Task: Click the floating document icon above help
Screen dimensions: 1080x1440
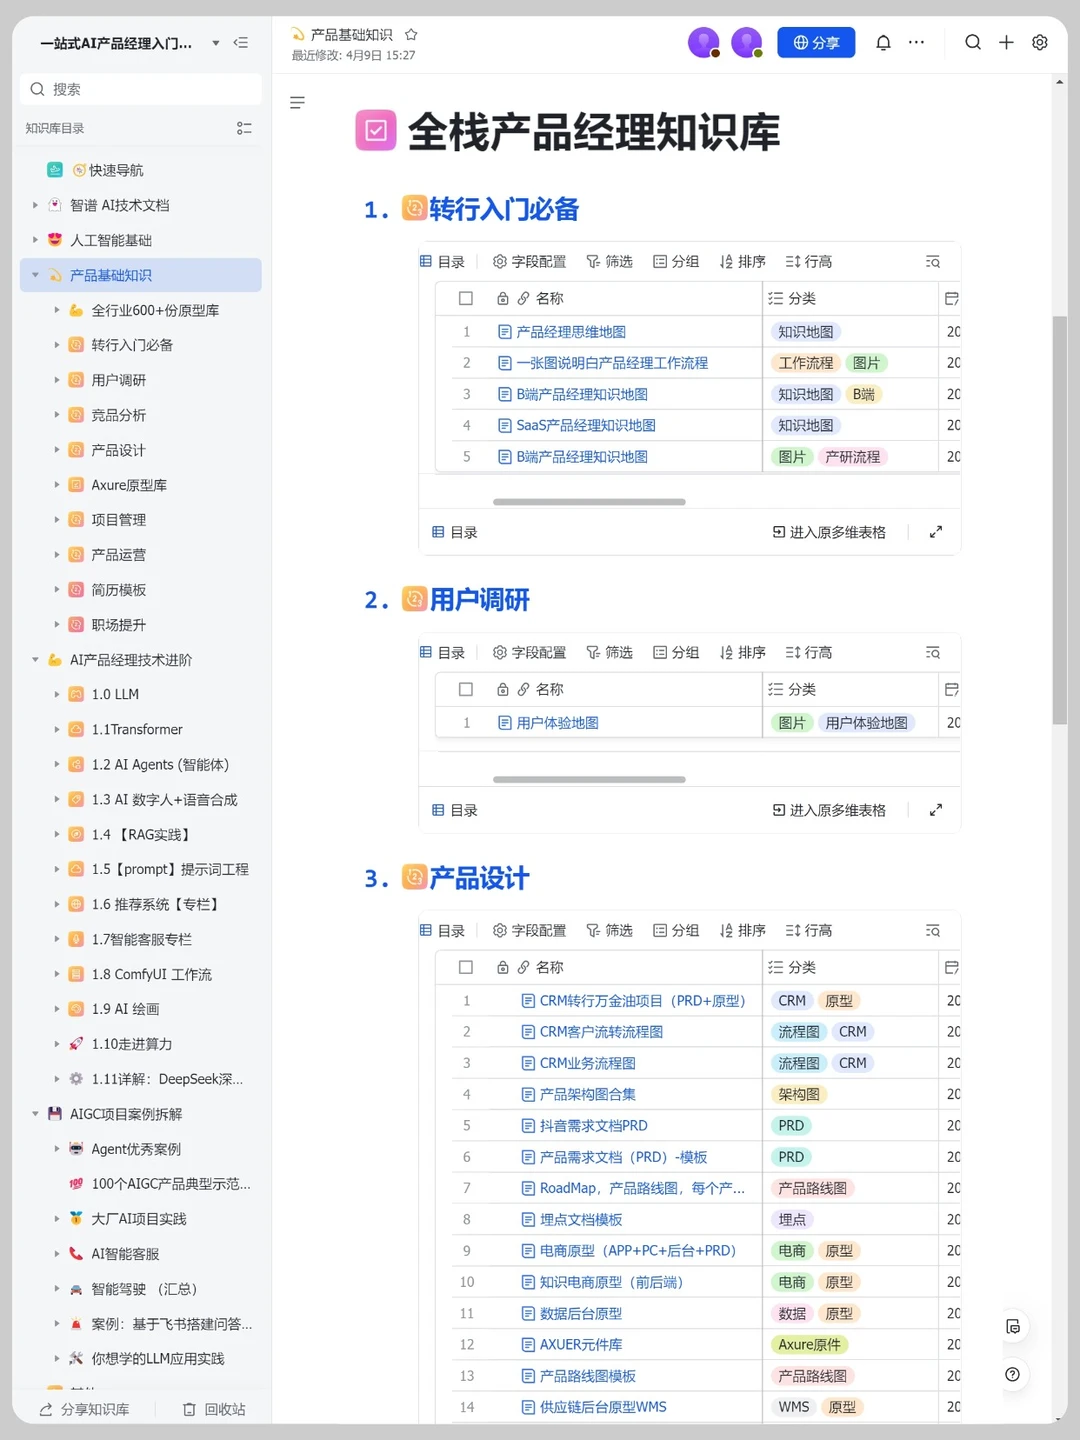Action: [x=1013, y=1327]
